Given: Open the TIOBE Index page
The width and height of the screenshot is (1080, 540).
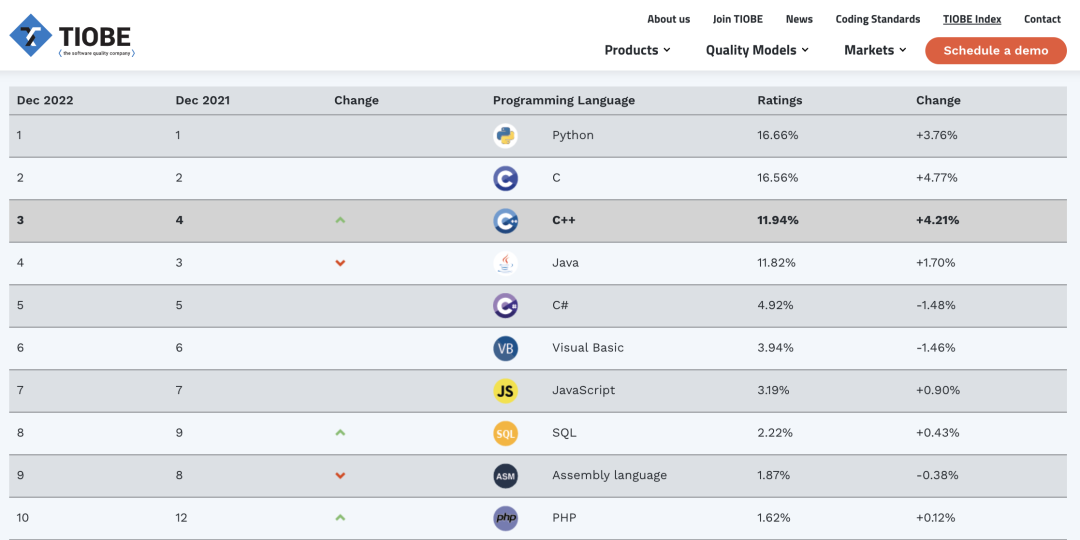Looking at the screenshot, I should coord(972,19).
